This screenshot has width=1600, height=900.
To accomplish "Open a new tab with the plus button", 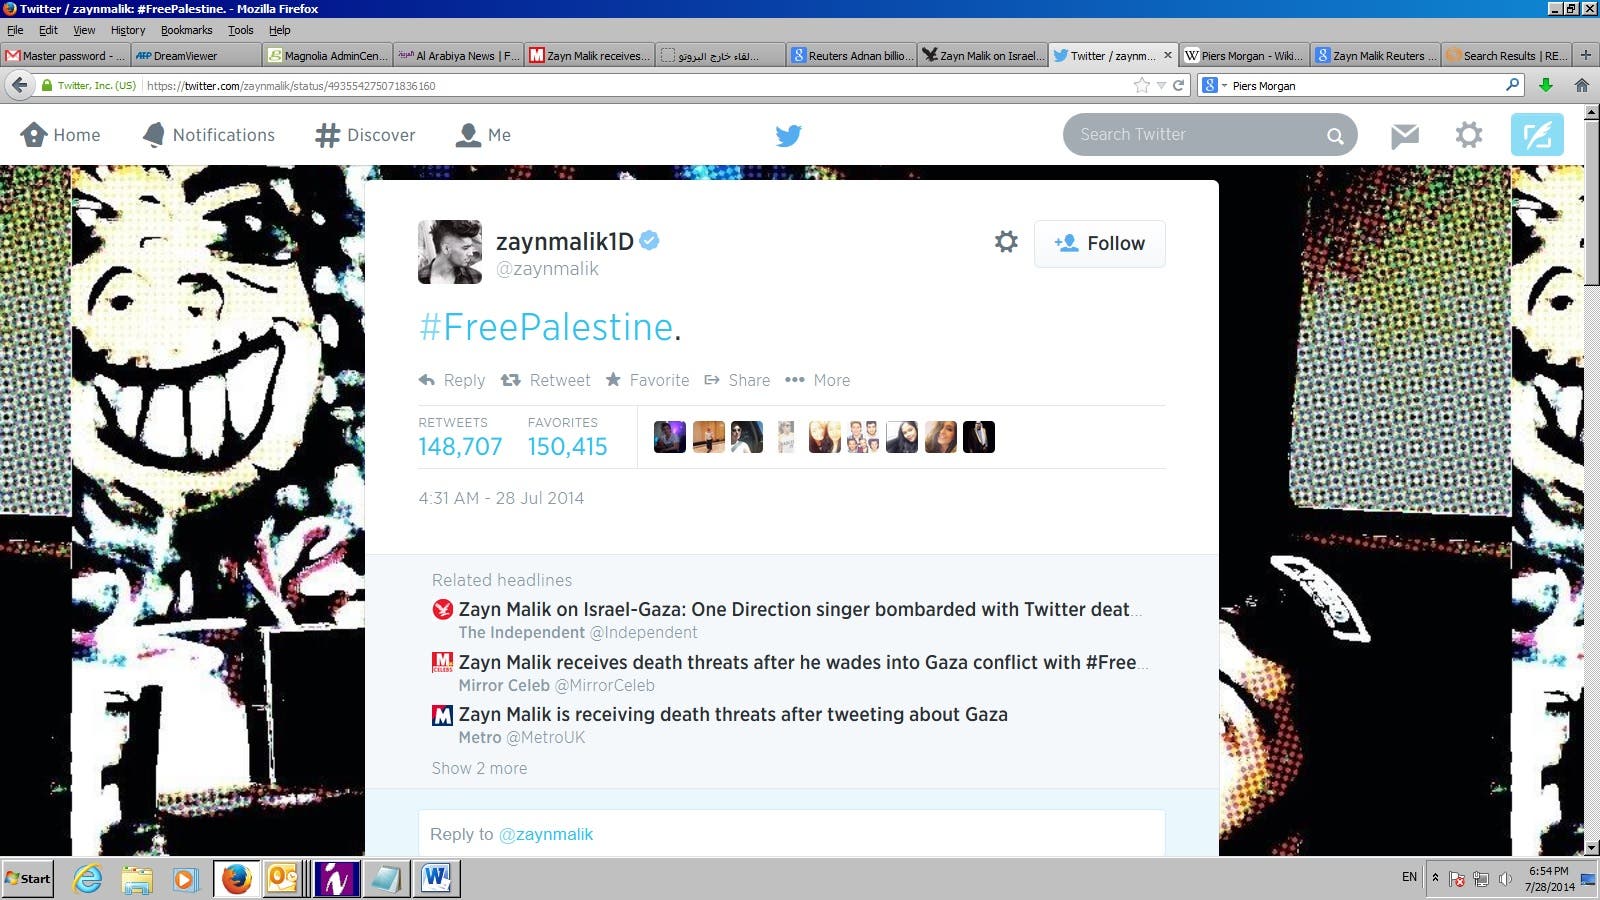I will 1585,55.
